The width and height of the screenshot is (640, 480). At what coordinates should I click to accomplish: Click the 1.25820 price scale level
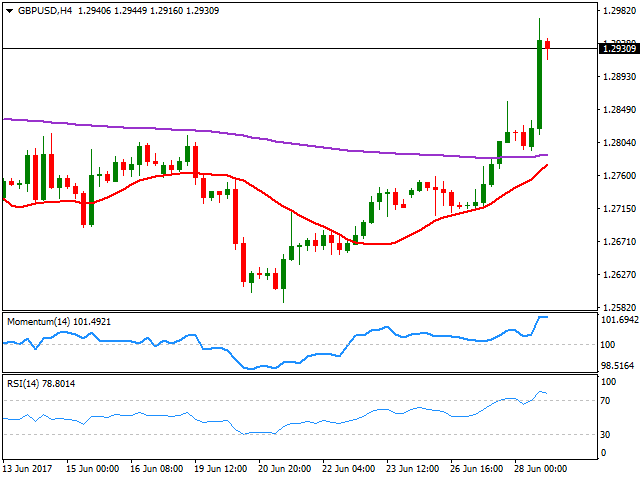[x=619, y=307]
